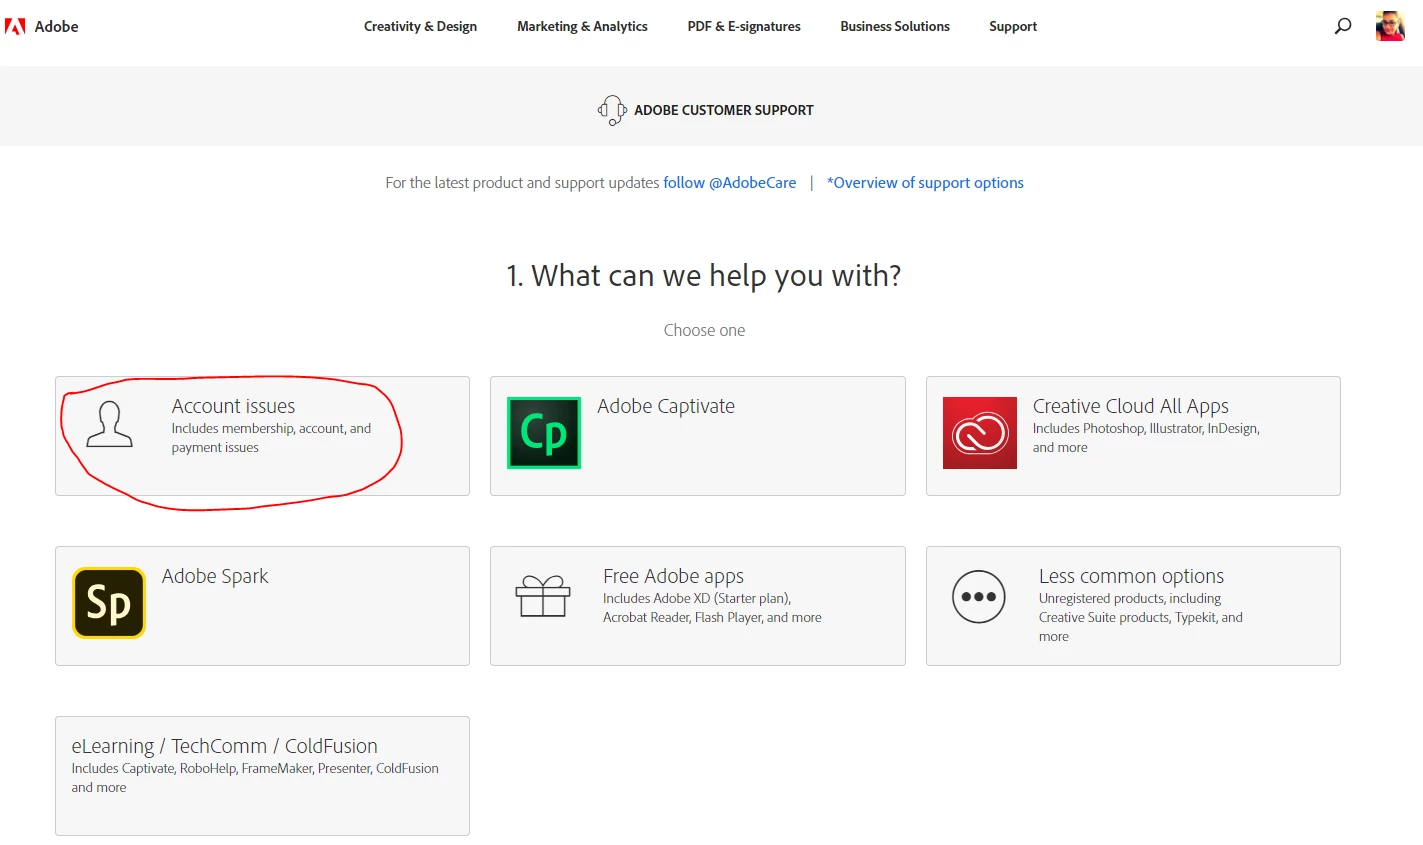Screen dimensions: 1423x845
Task: Click 'Unregistered products, including' description text
Action: [x=1140, y=617]
